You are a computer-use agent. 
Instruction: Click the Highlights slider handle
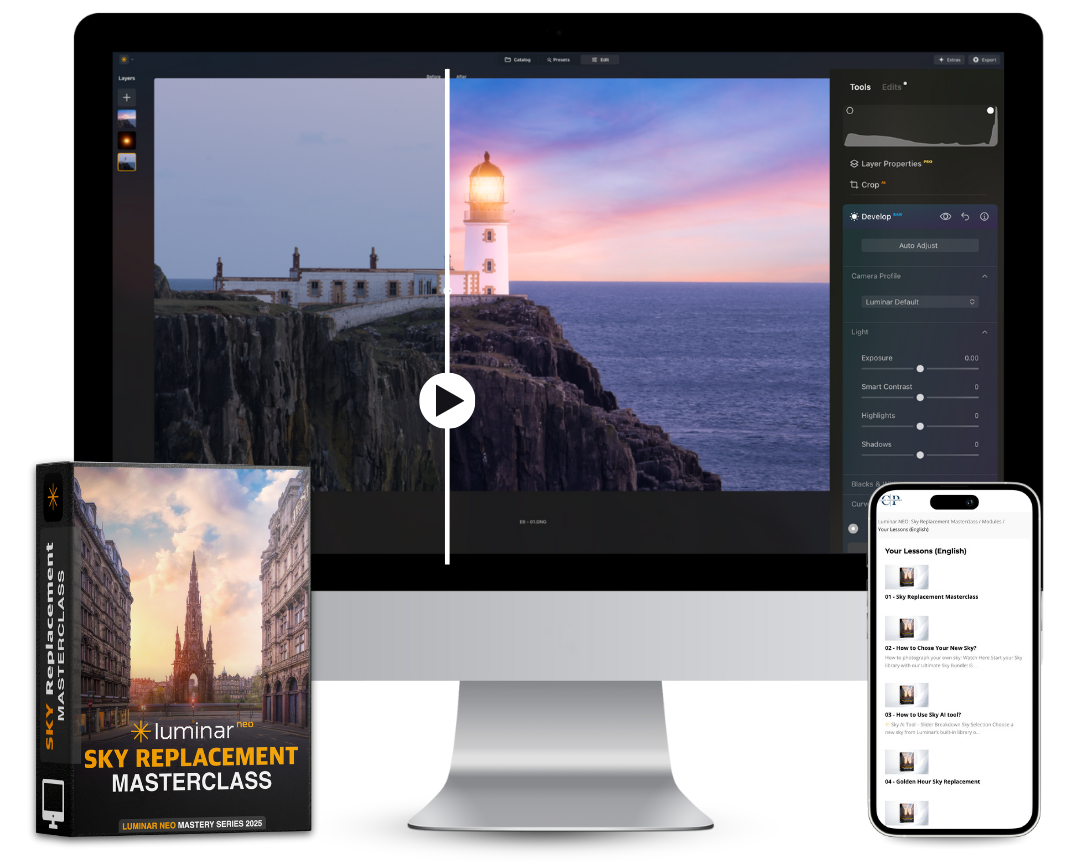click(x=920, y=426)
